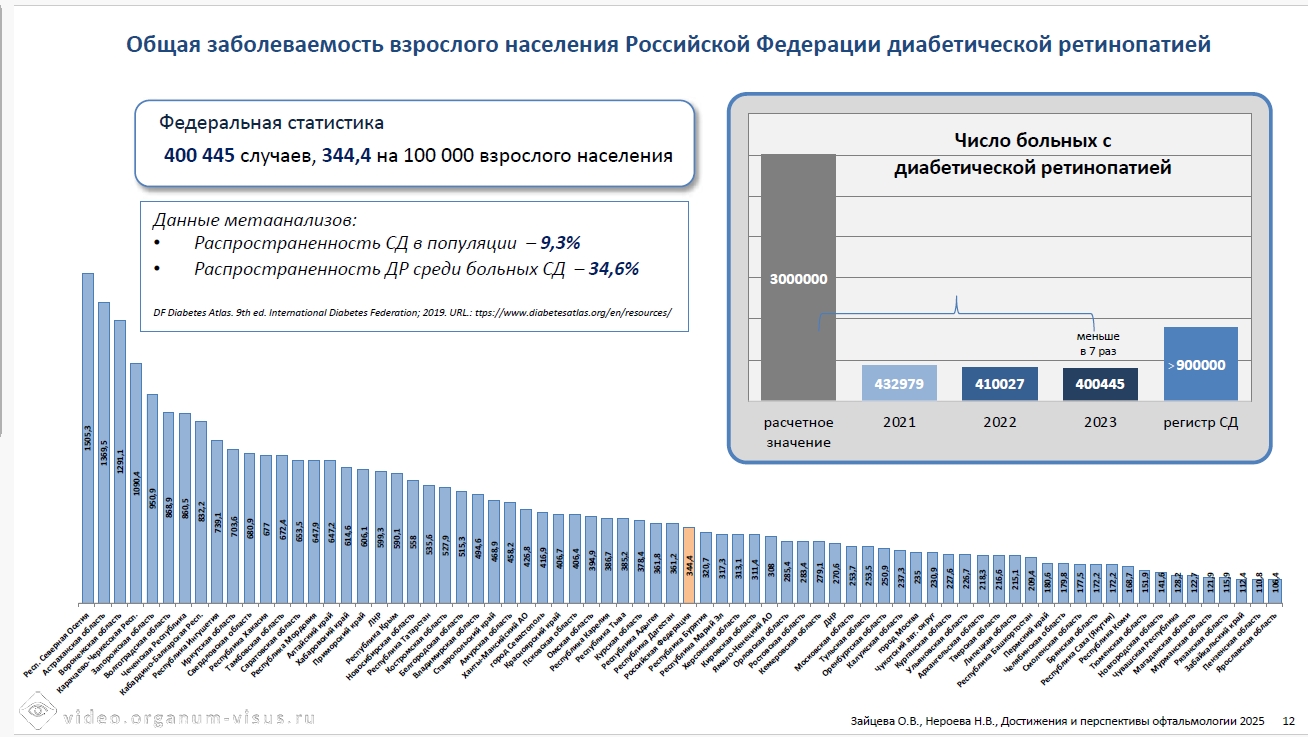Click the Astrakhan region bar 1369,5
This screenshot has width=1308, height=737.
[104, 452]
